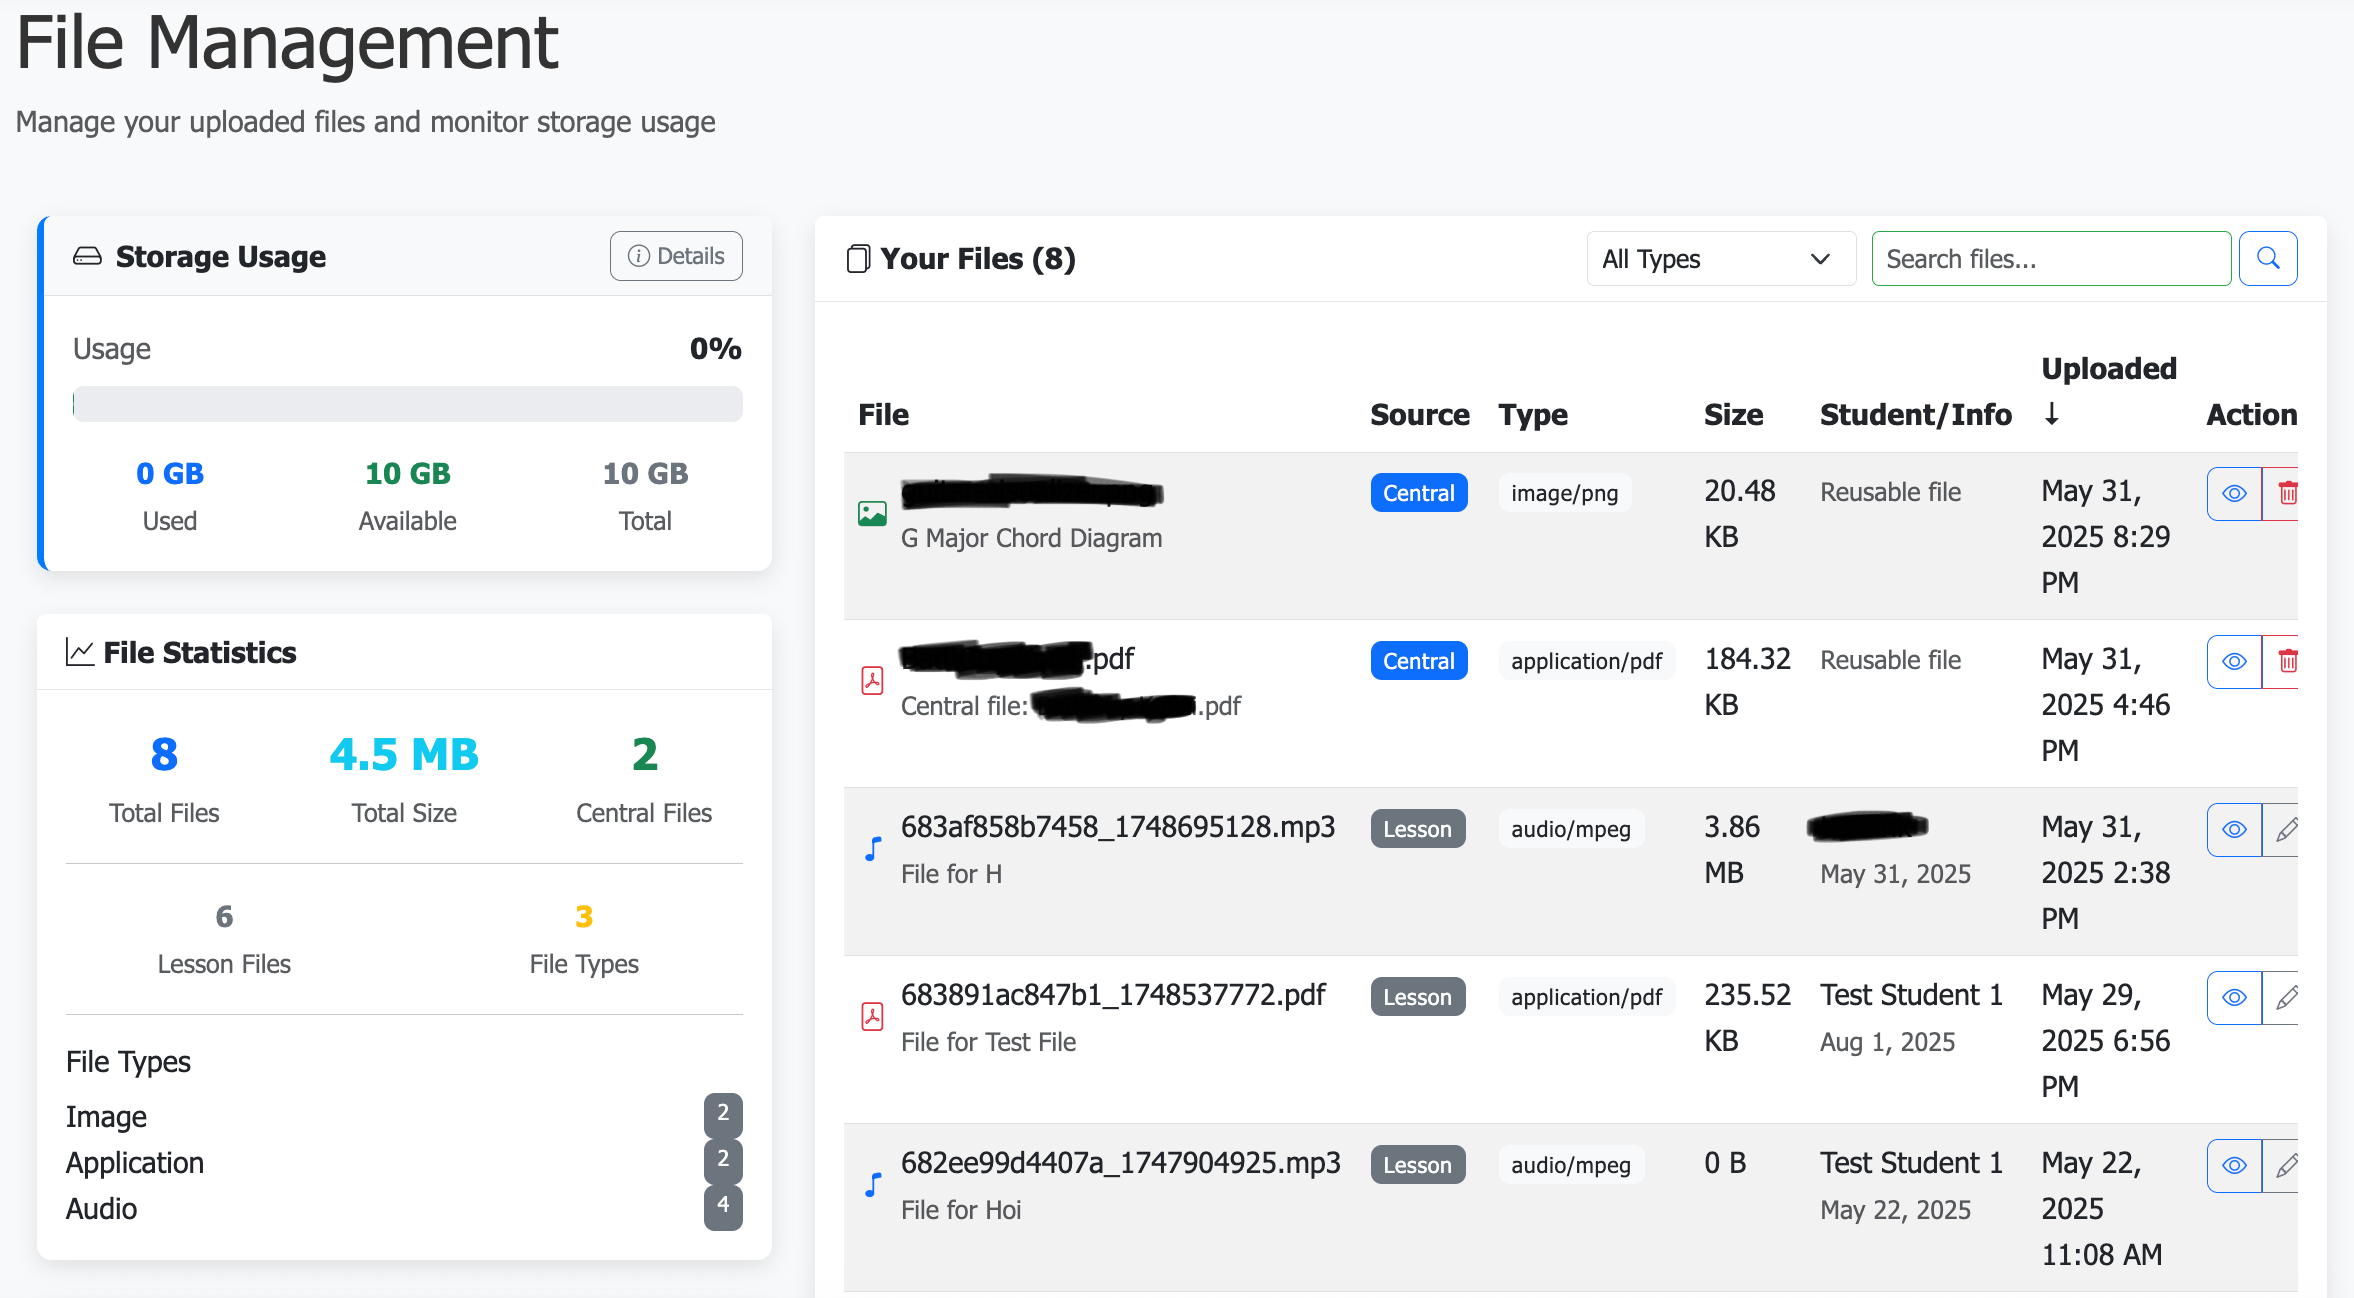Preview the 683891ac847b1 PDF via eye icon
2354x1298 pixels.
pyautogui.click(x=2234, y=998)
